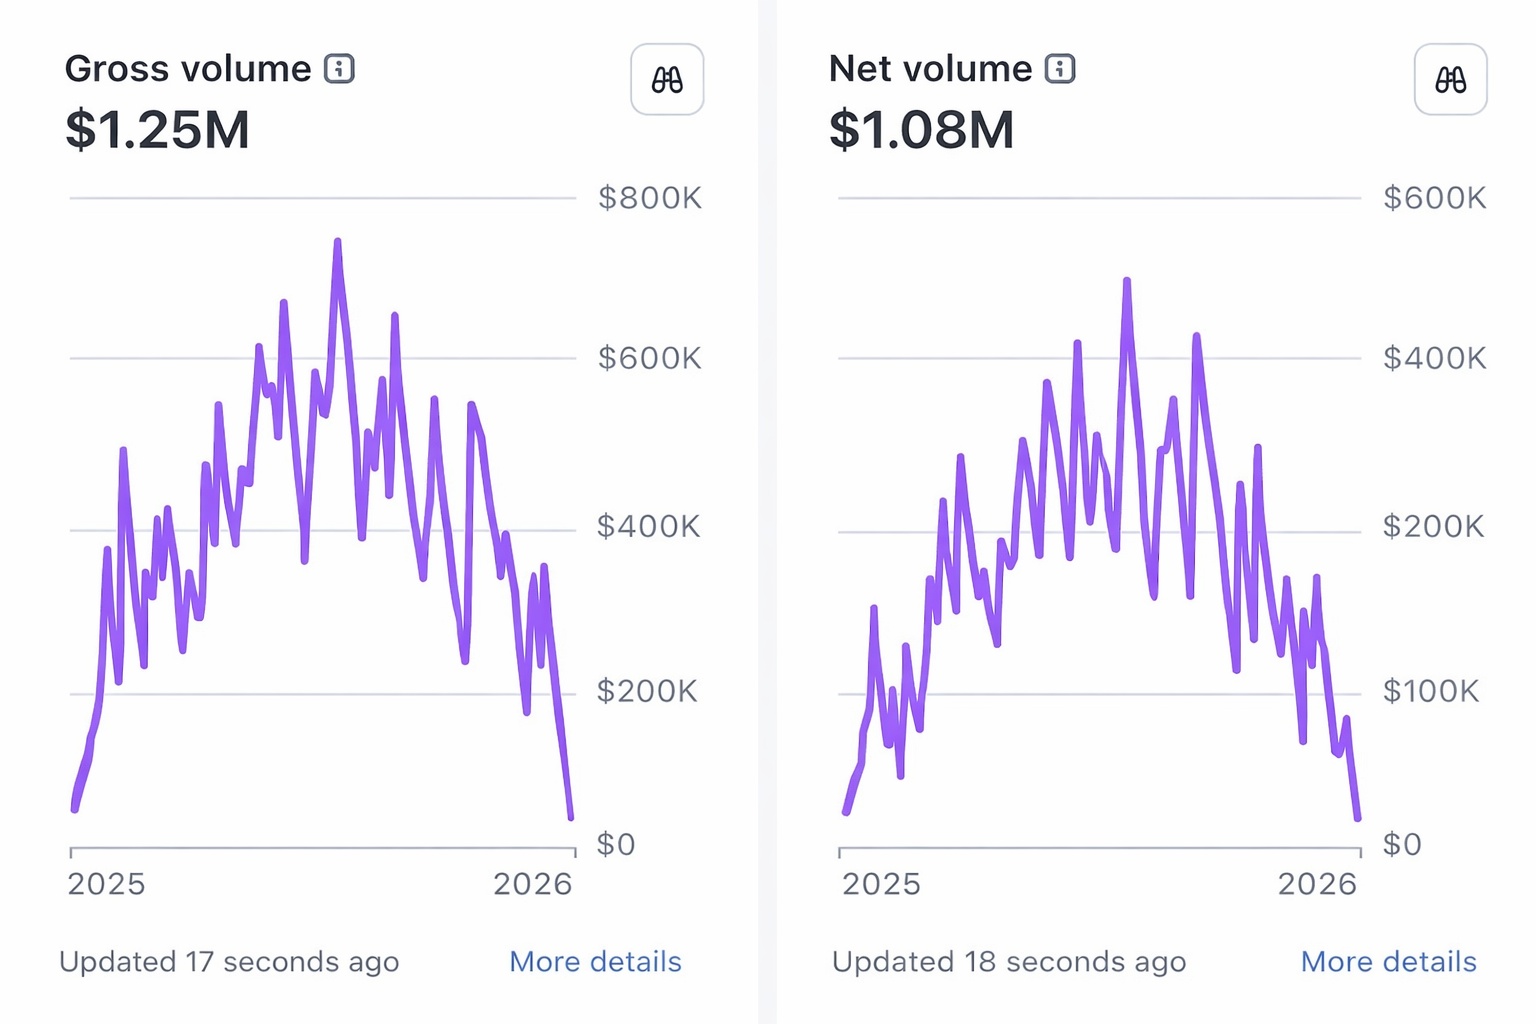Click the highest peak of the Net volume line
1536x1024 pixels.
[x=1127, y=282]
